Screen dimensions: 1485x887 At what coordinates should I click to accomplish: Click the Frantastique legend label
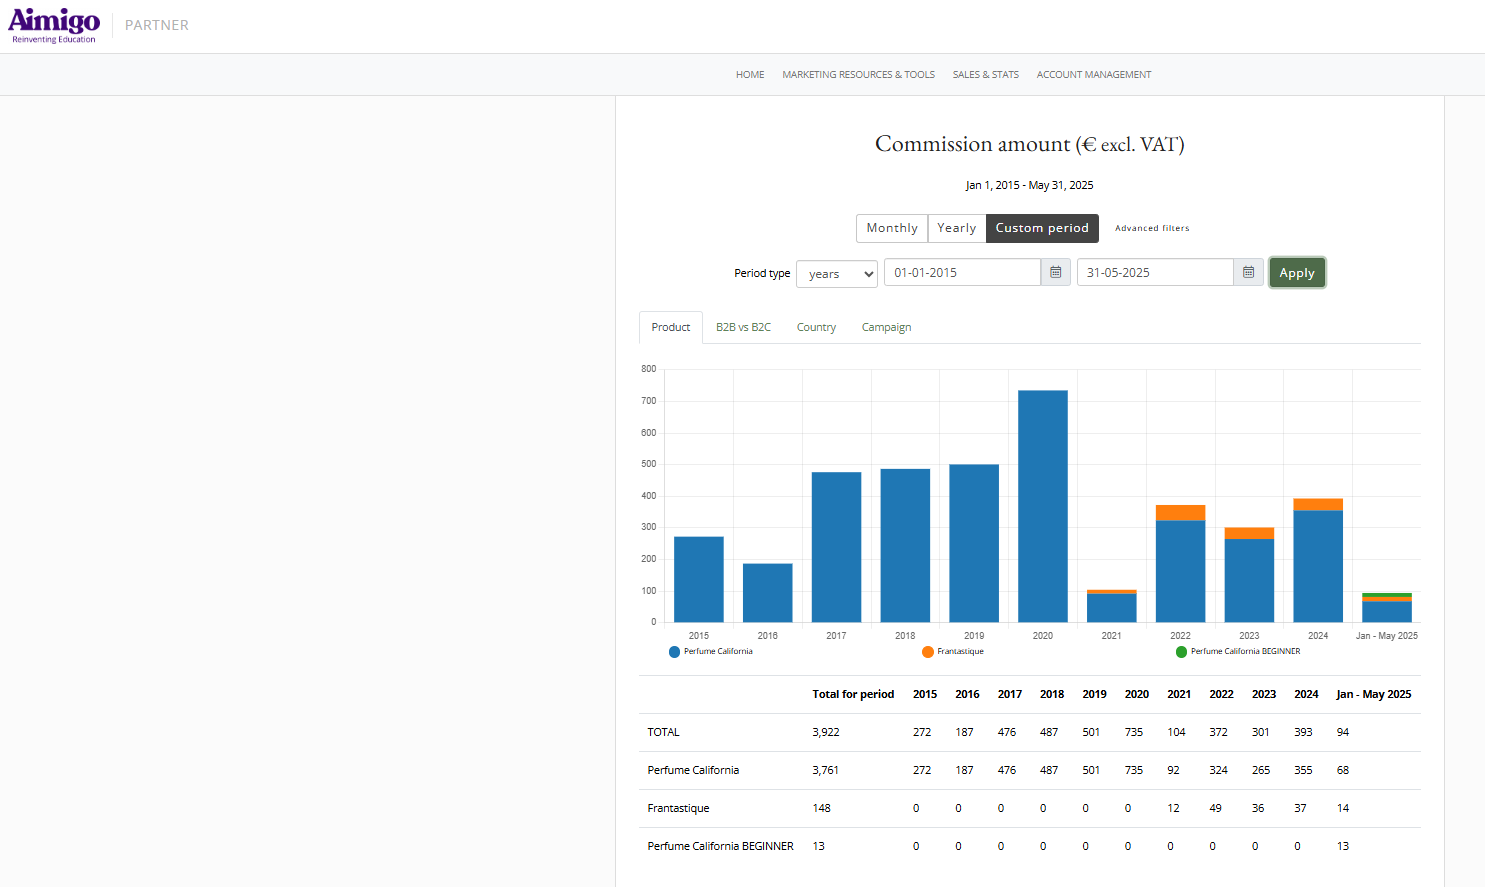960,652
